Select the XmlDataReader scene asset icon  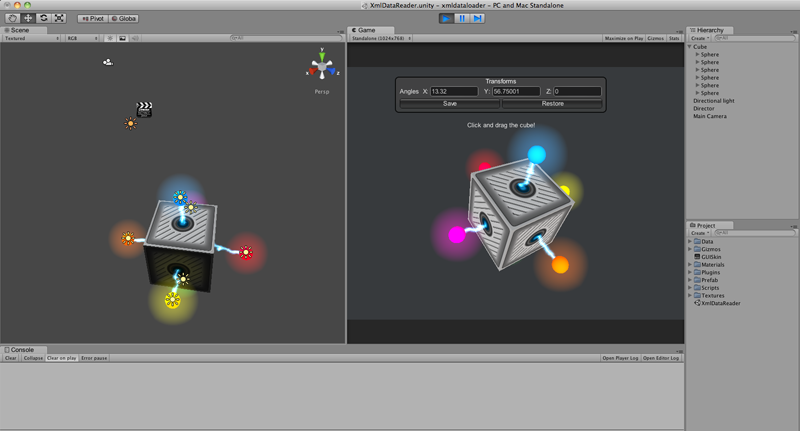[697, 303]
